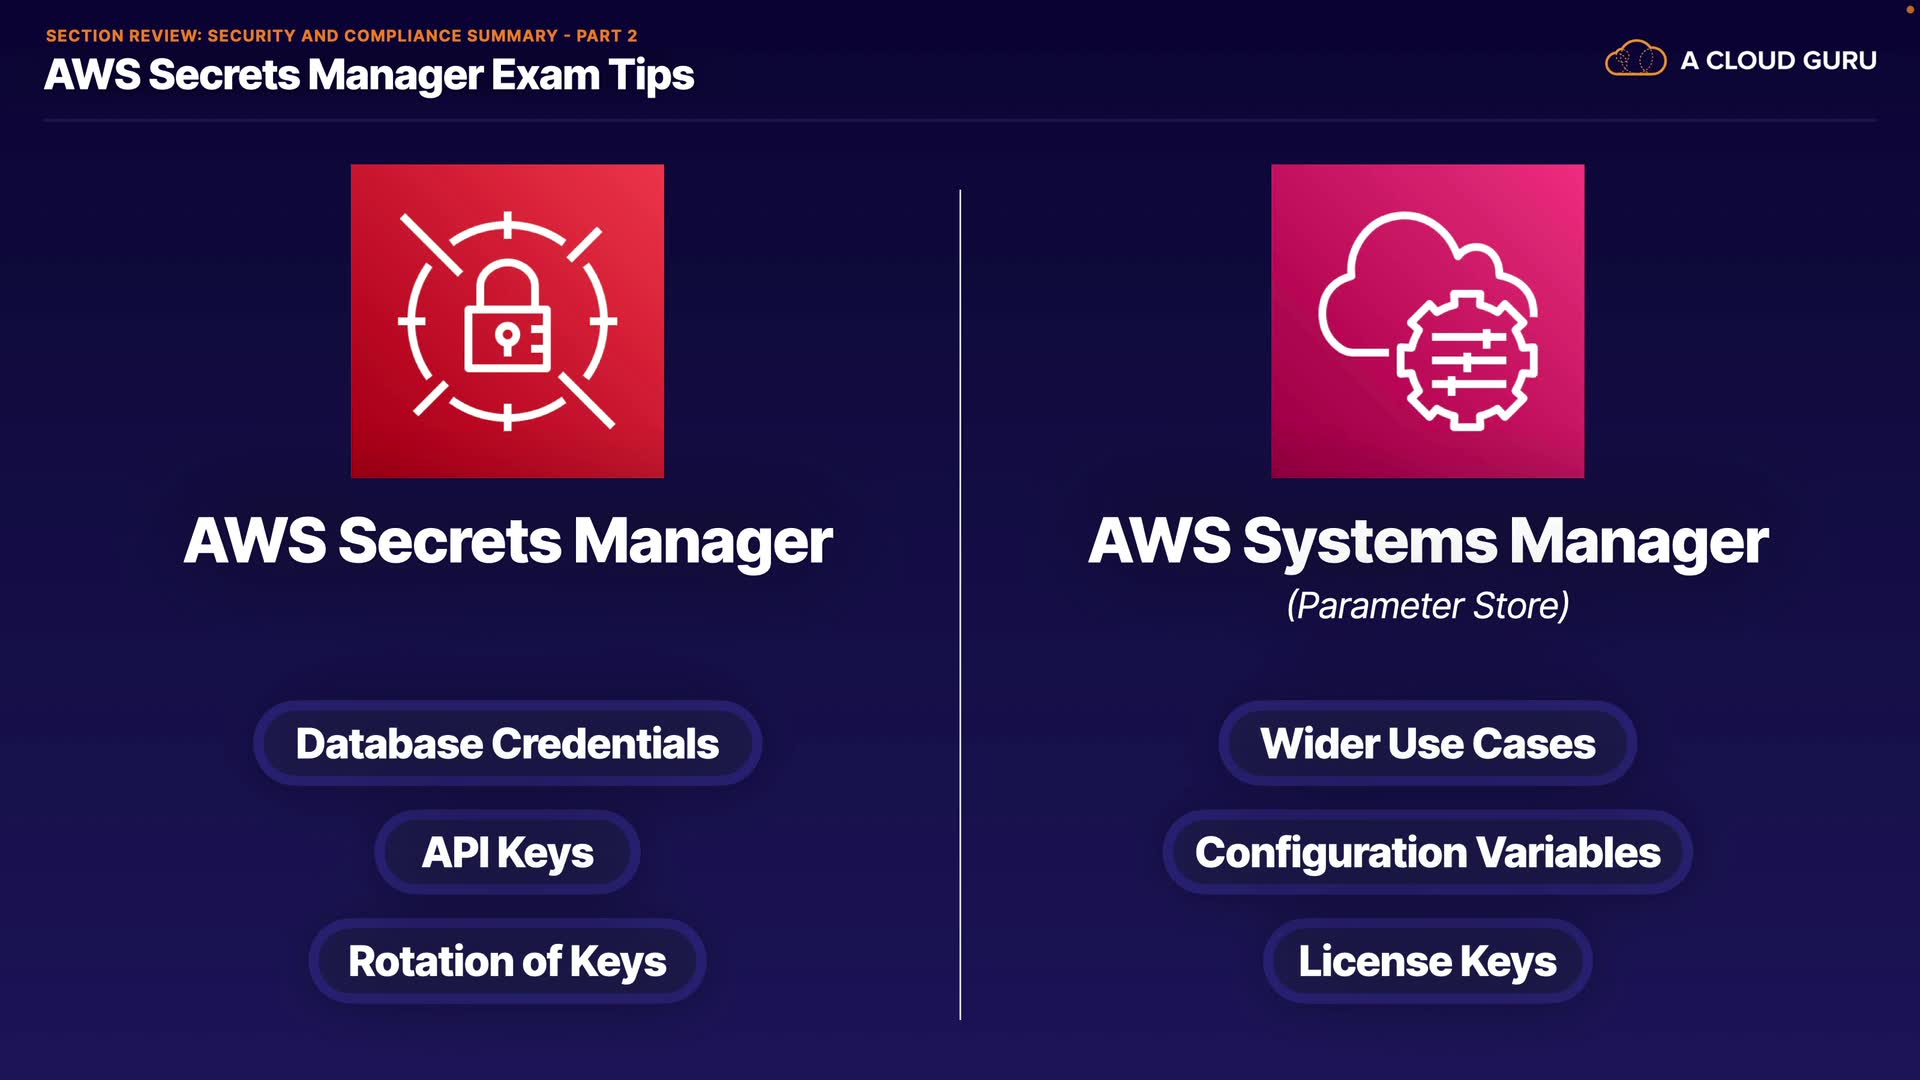Click the red AWS Secrets Manager icon tile
1920x1080 pixels.
point(507,320)
